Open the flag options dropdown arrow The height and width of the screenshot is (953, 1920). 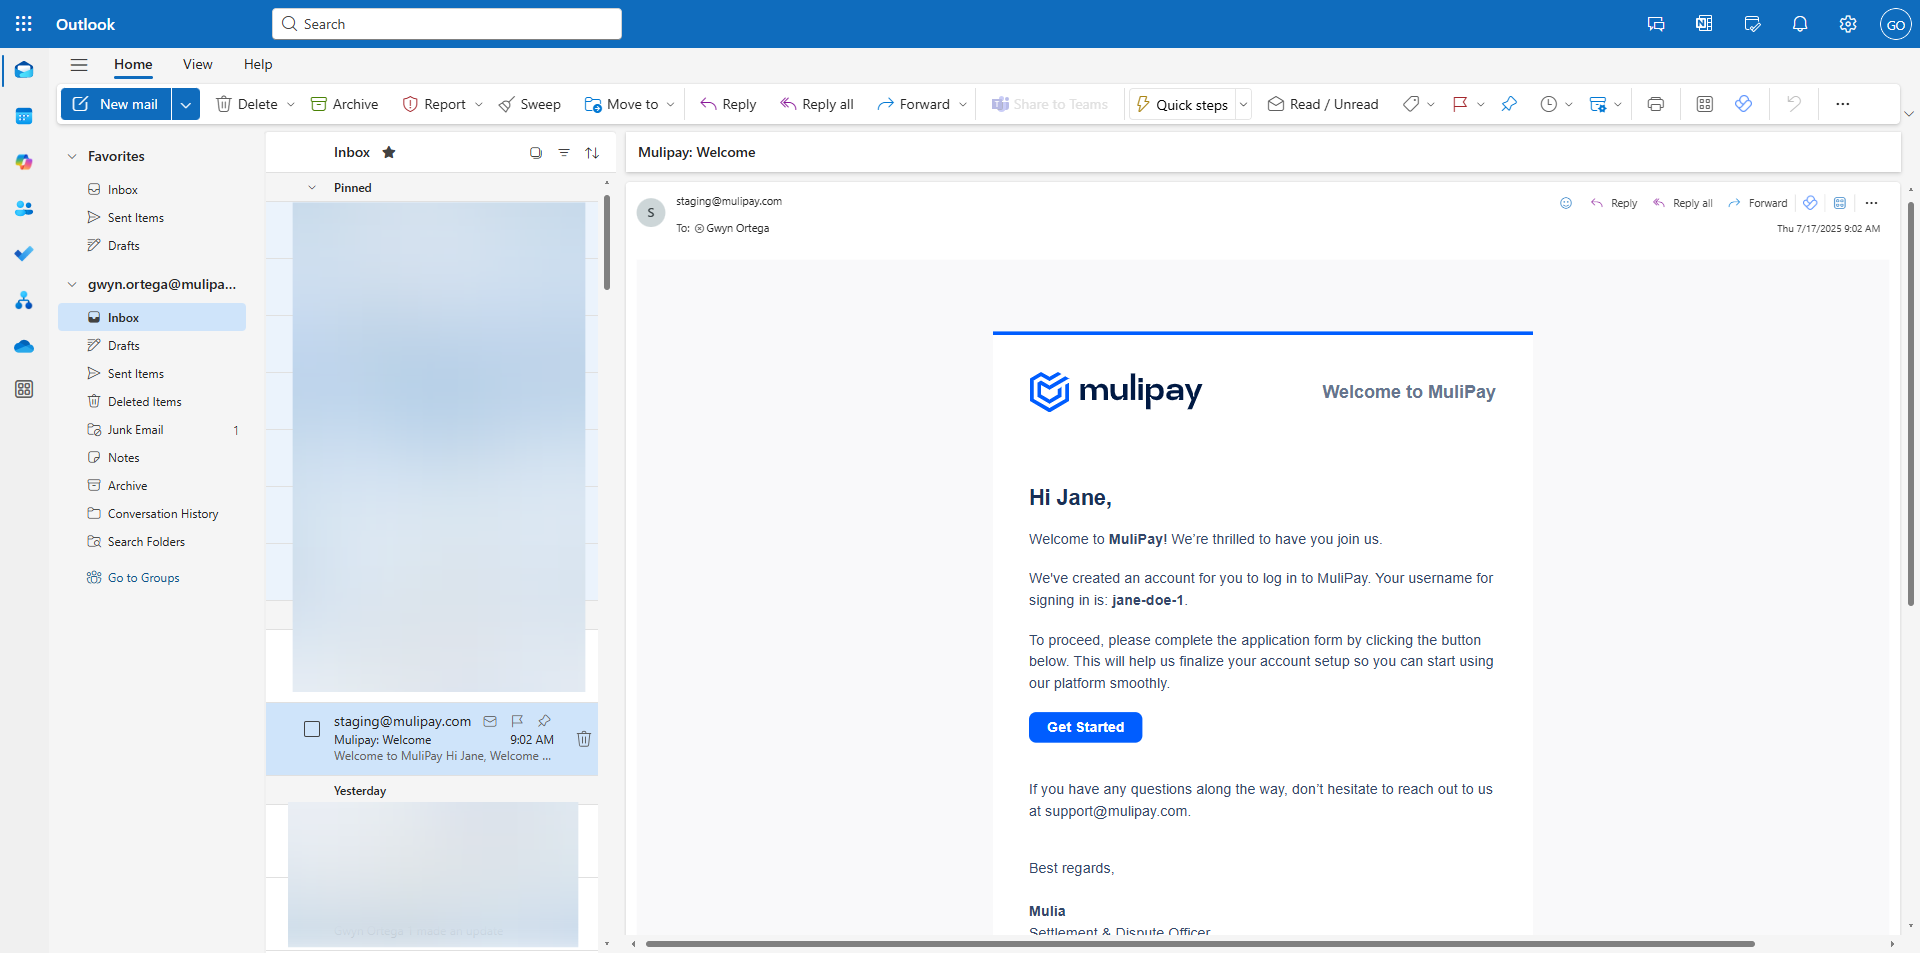[x=1481, y=104]
